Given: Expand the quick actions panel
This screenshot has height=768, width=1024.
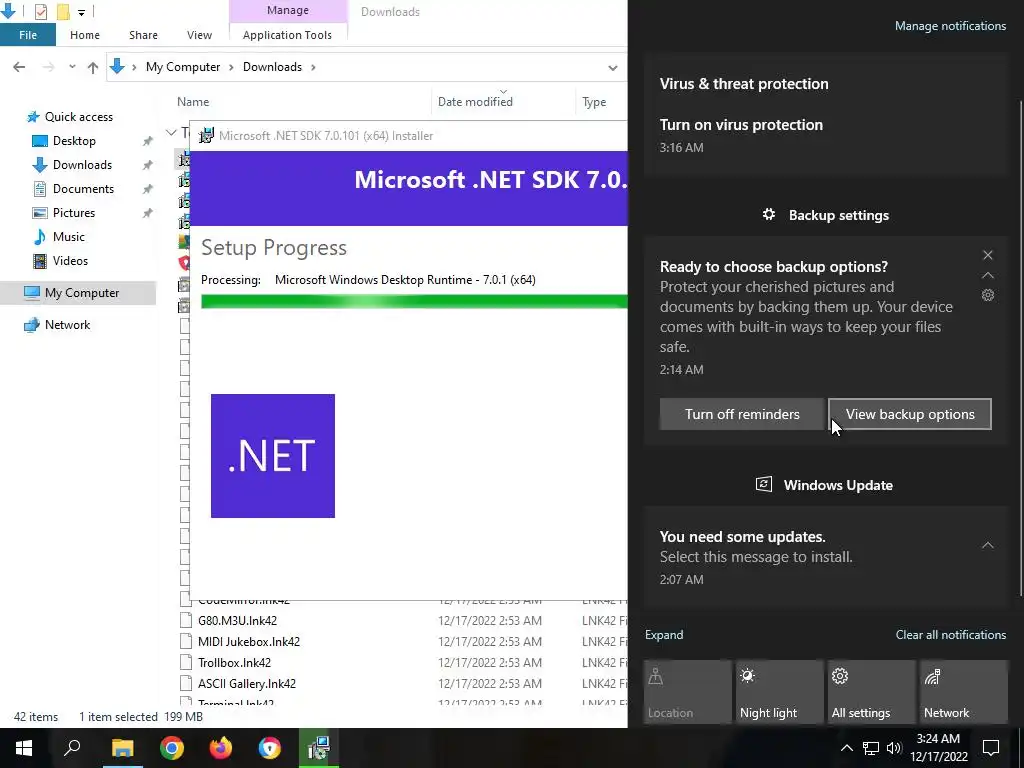Looking at the screenshot, I should click(664, 635).
